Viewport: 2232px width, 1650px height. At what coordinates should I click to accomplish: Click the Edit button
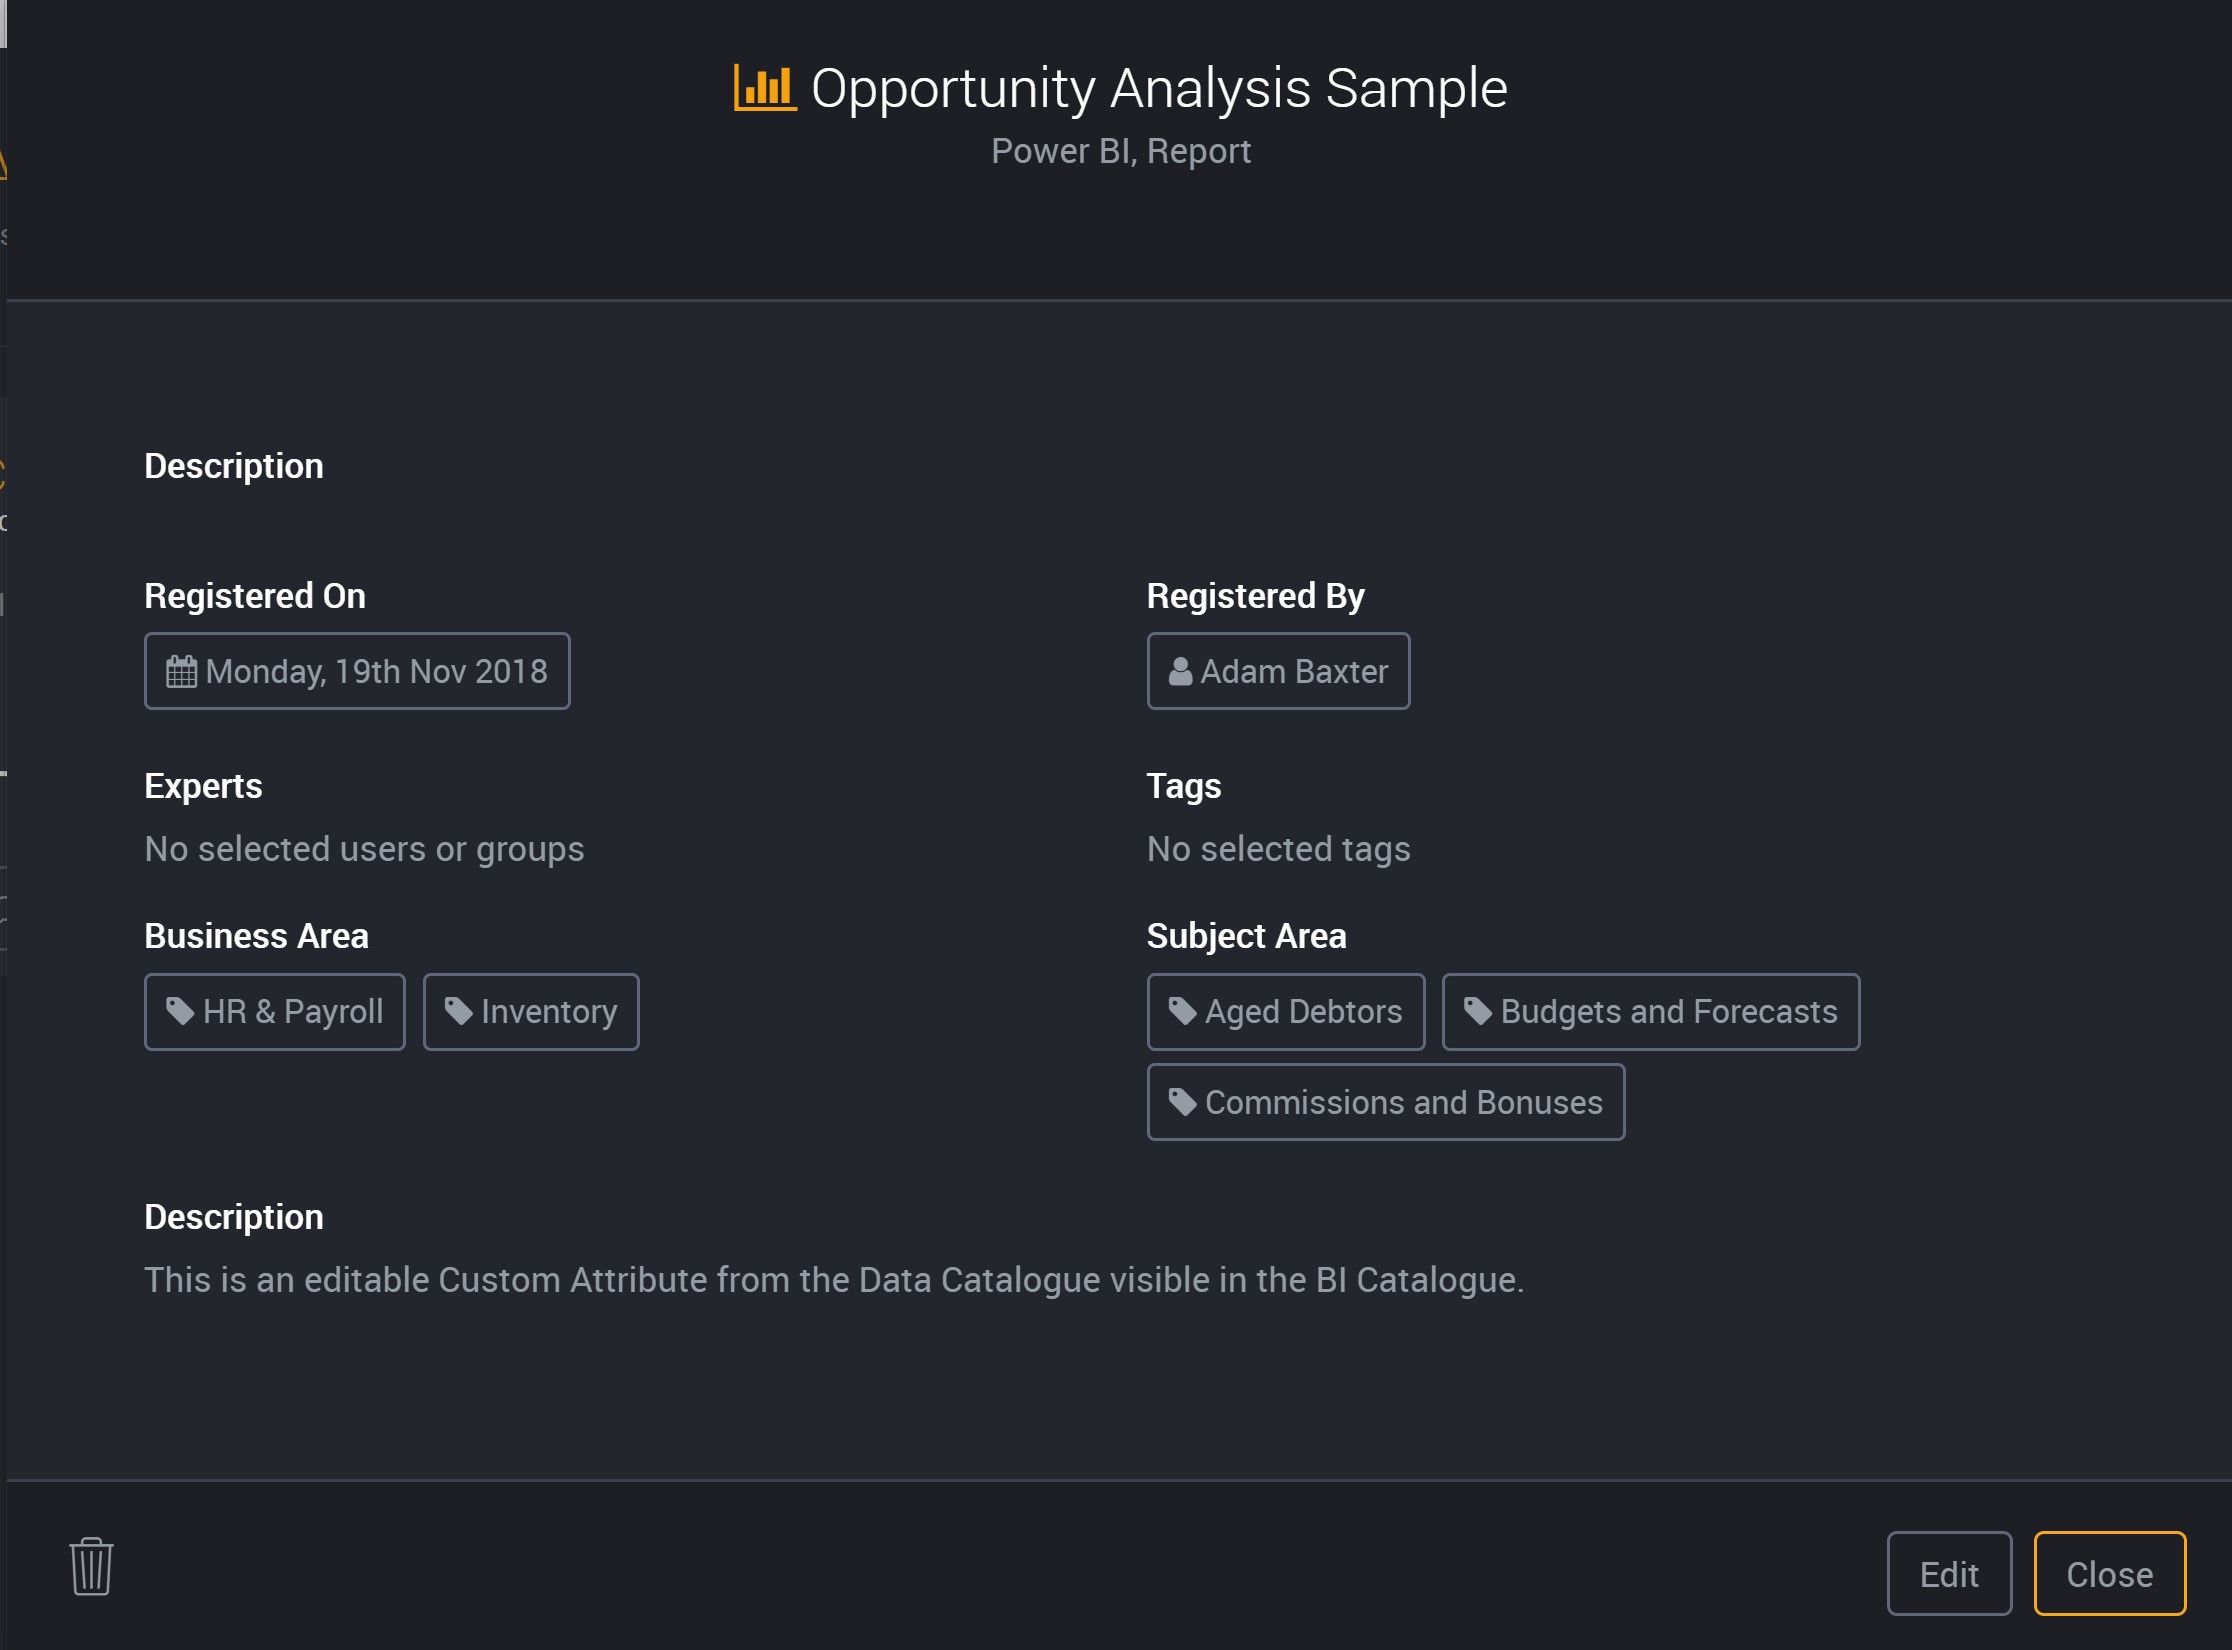[x=1949, y=1574]
